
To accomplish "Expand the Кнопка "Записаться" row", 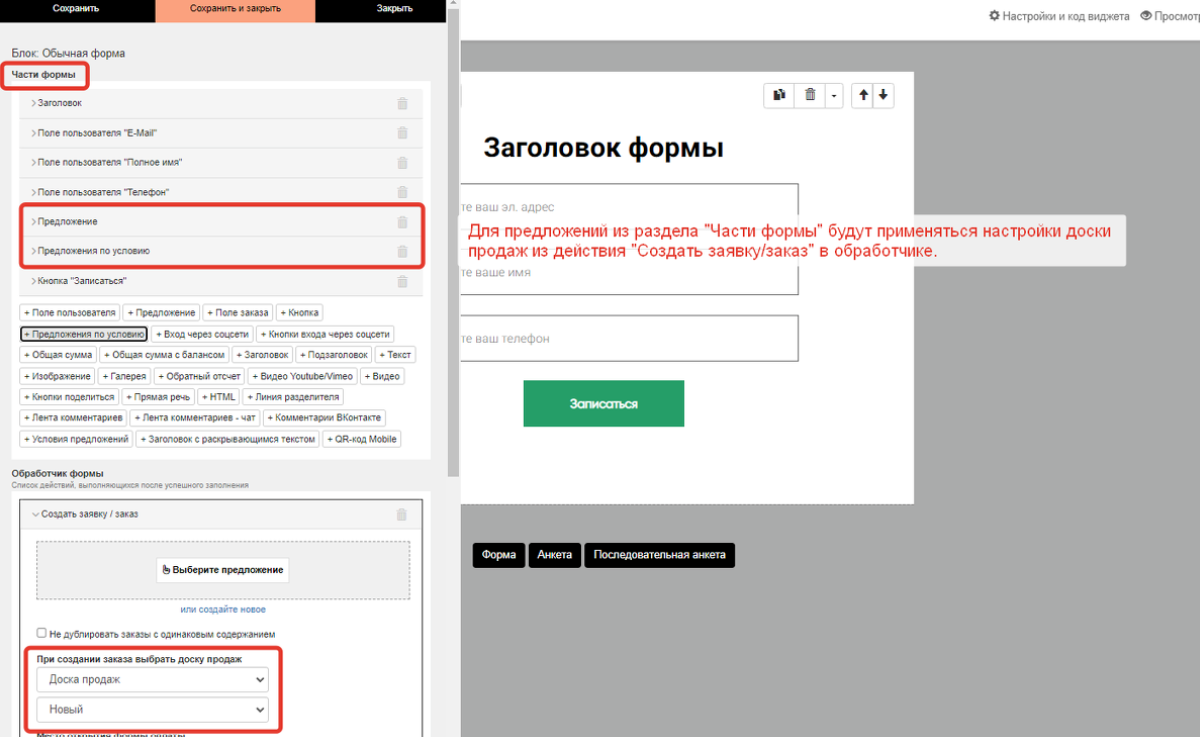I will (x=221, y=281).
